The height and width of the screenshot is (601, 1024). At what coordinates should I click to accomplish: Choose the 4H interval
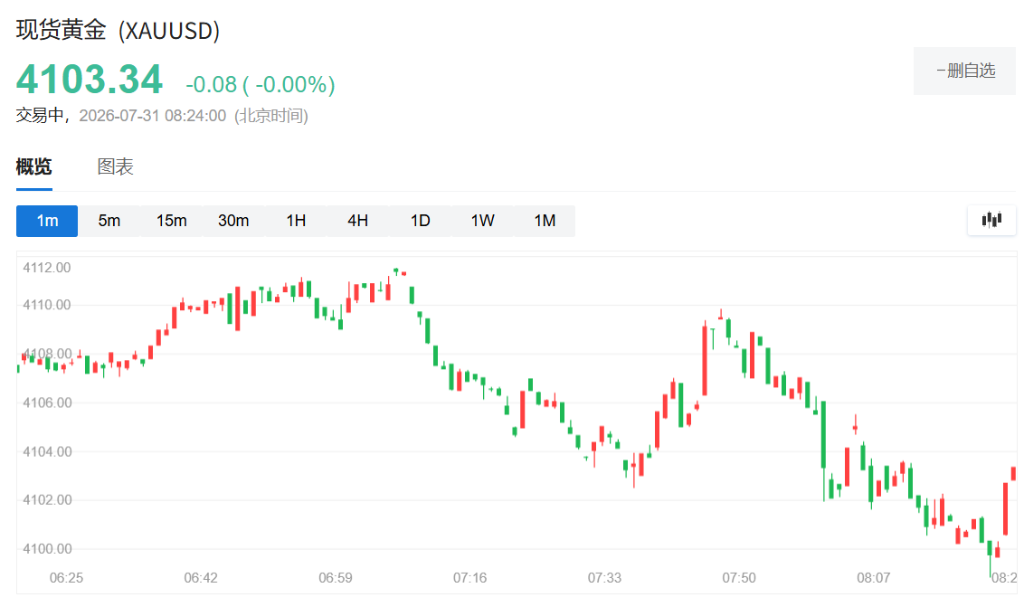pos(358,221)
